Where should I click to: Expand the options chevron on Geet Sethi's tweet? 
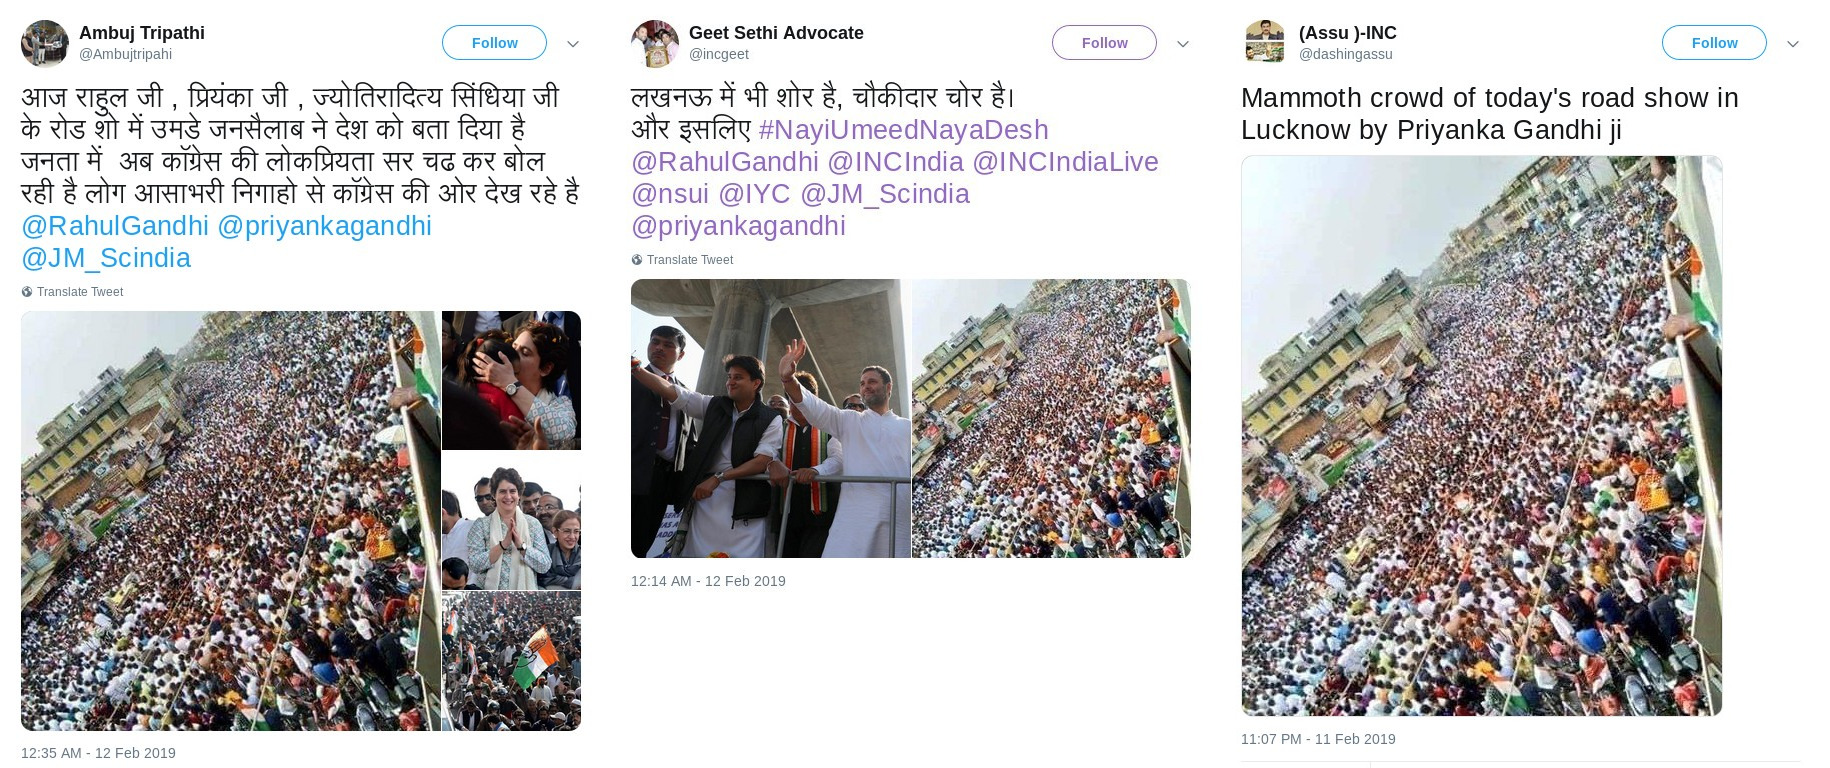[1183, 44]
